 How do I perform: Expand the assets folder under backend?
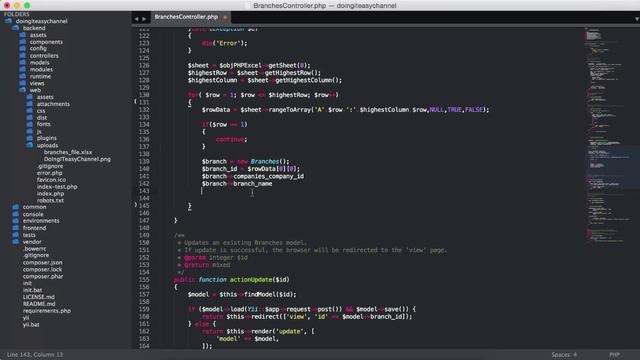tap(38, 35)
